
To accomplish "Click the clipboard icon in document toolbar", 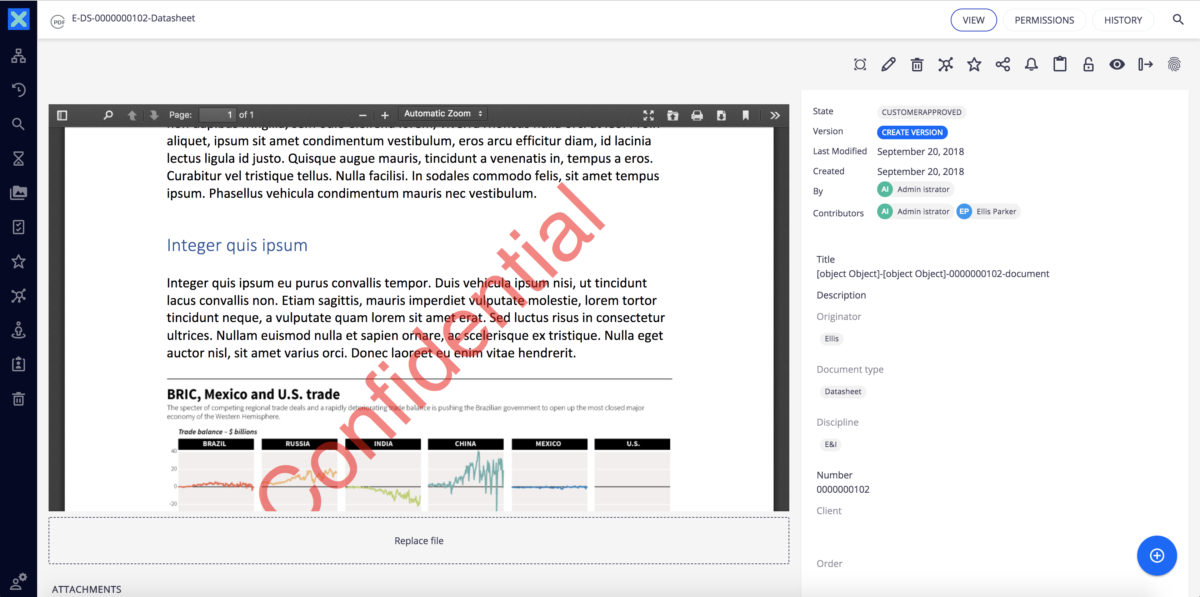I will pyautogui.click(x=1060, y=65).
